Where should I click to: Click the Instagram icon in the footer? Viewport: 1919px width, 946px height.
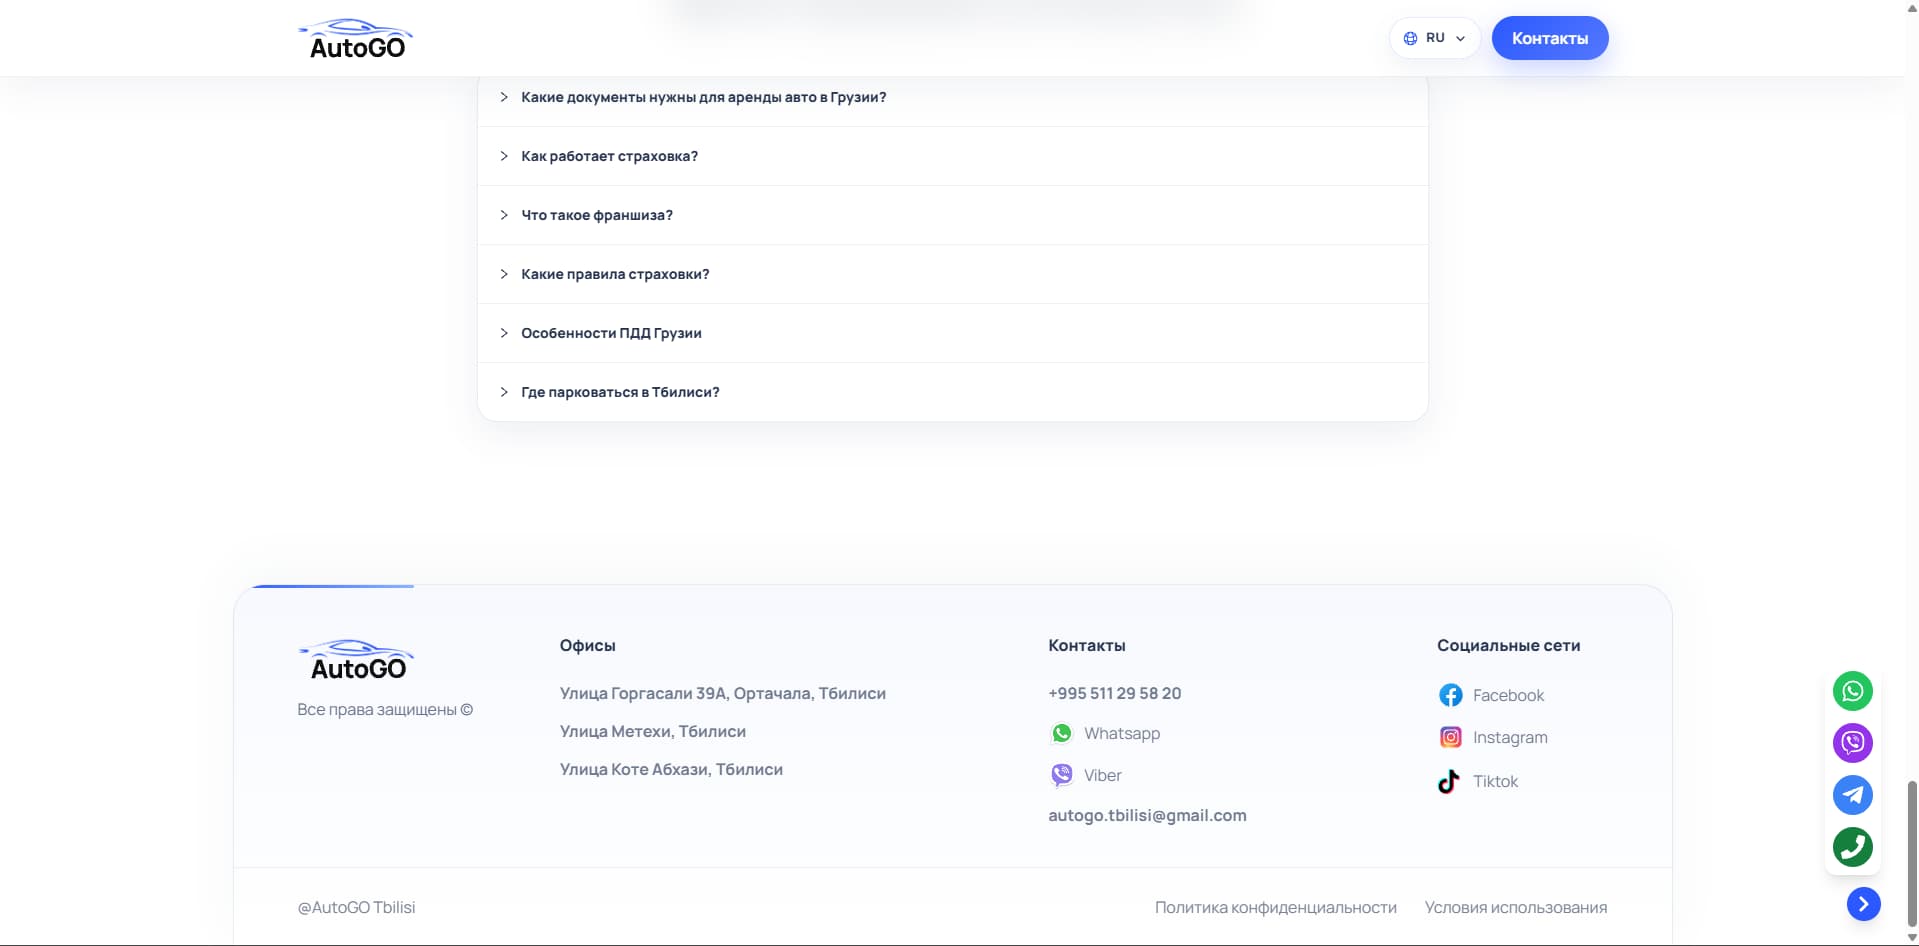[x=1450, y=737]
